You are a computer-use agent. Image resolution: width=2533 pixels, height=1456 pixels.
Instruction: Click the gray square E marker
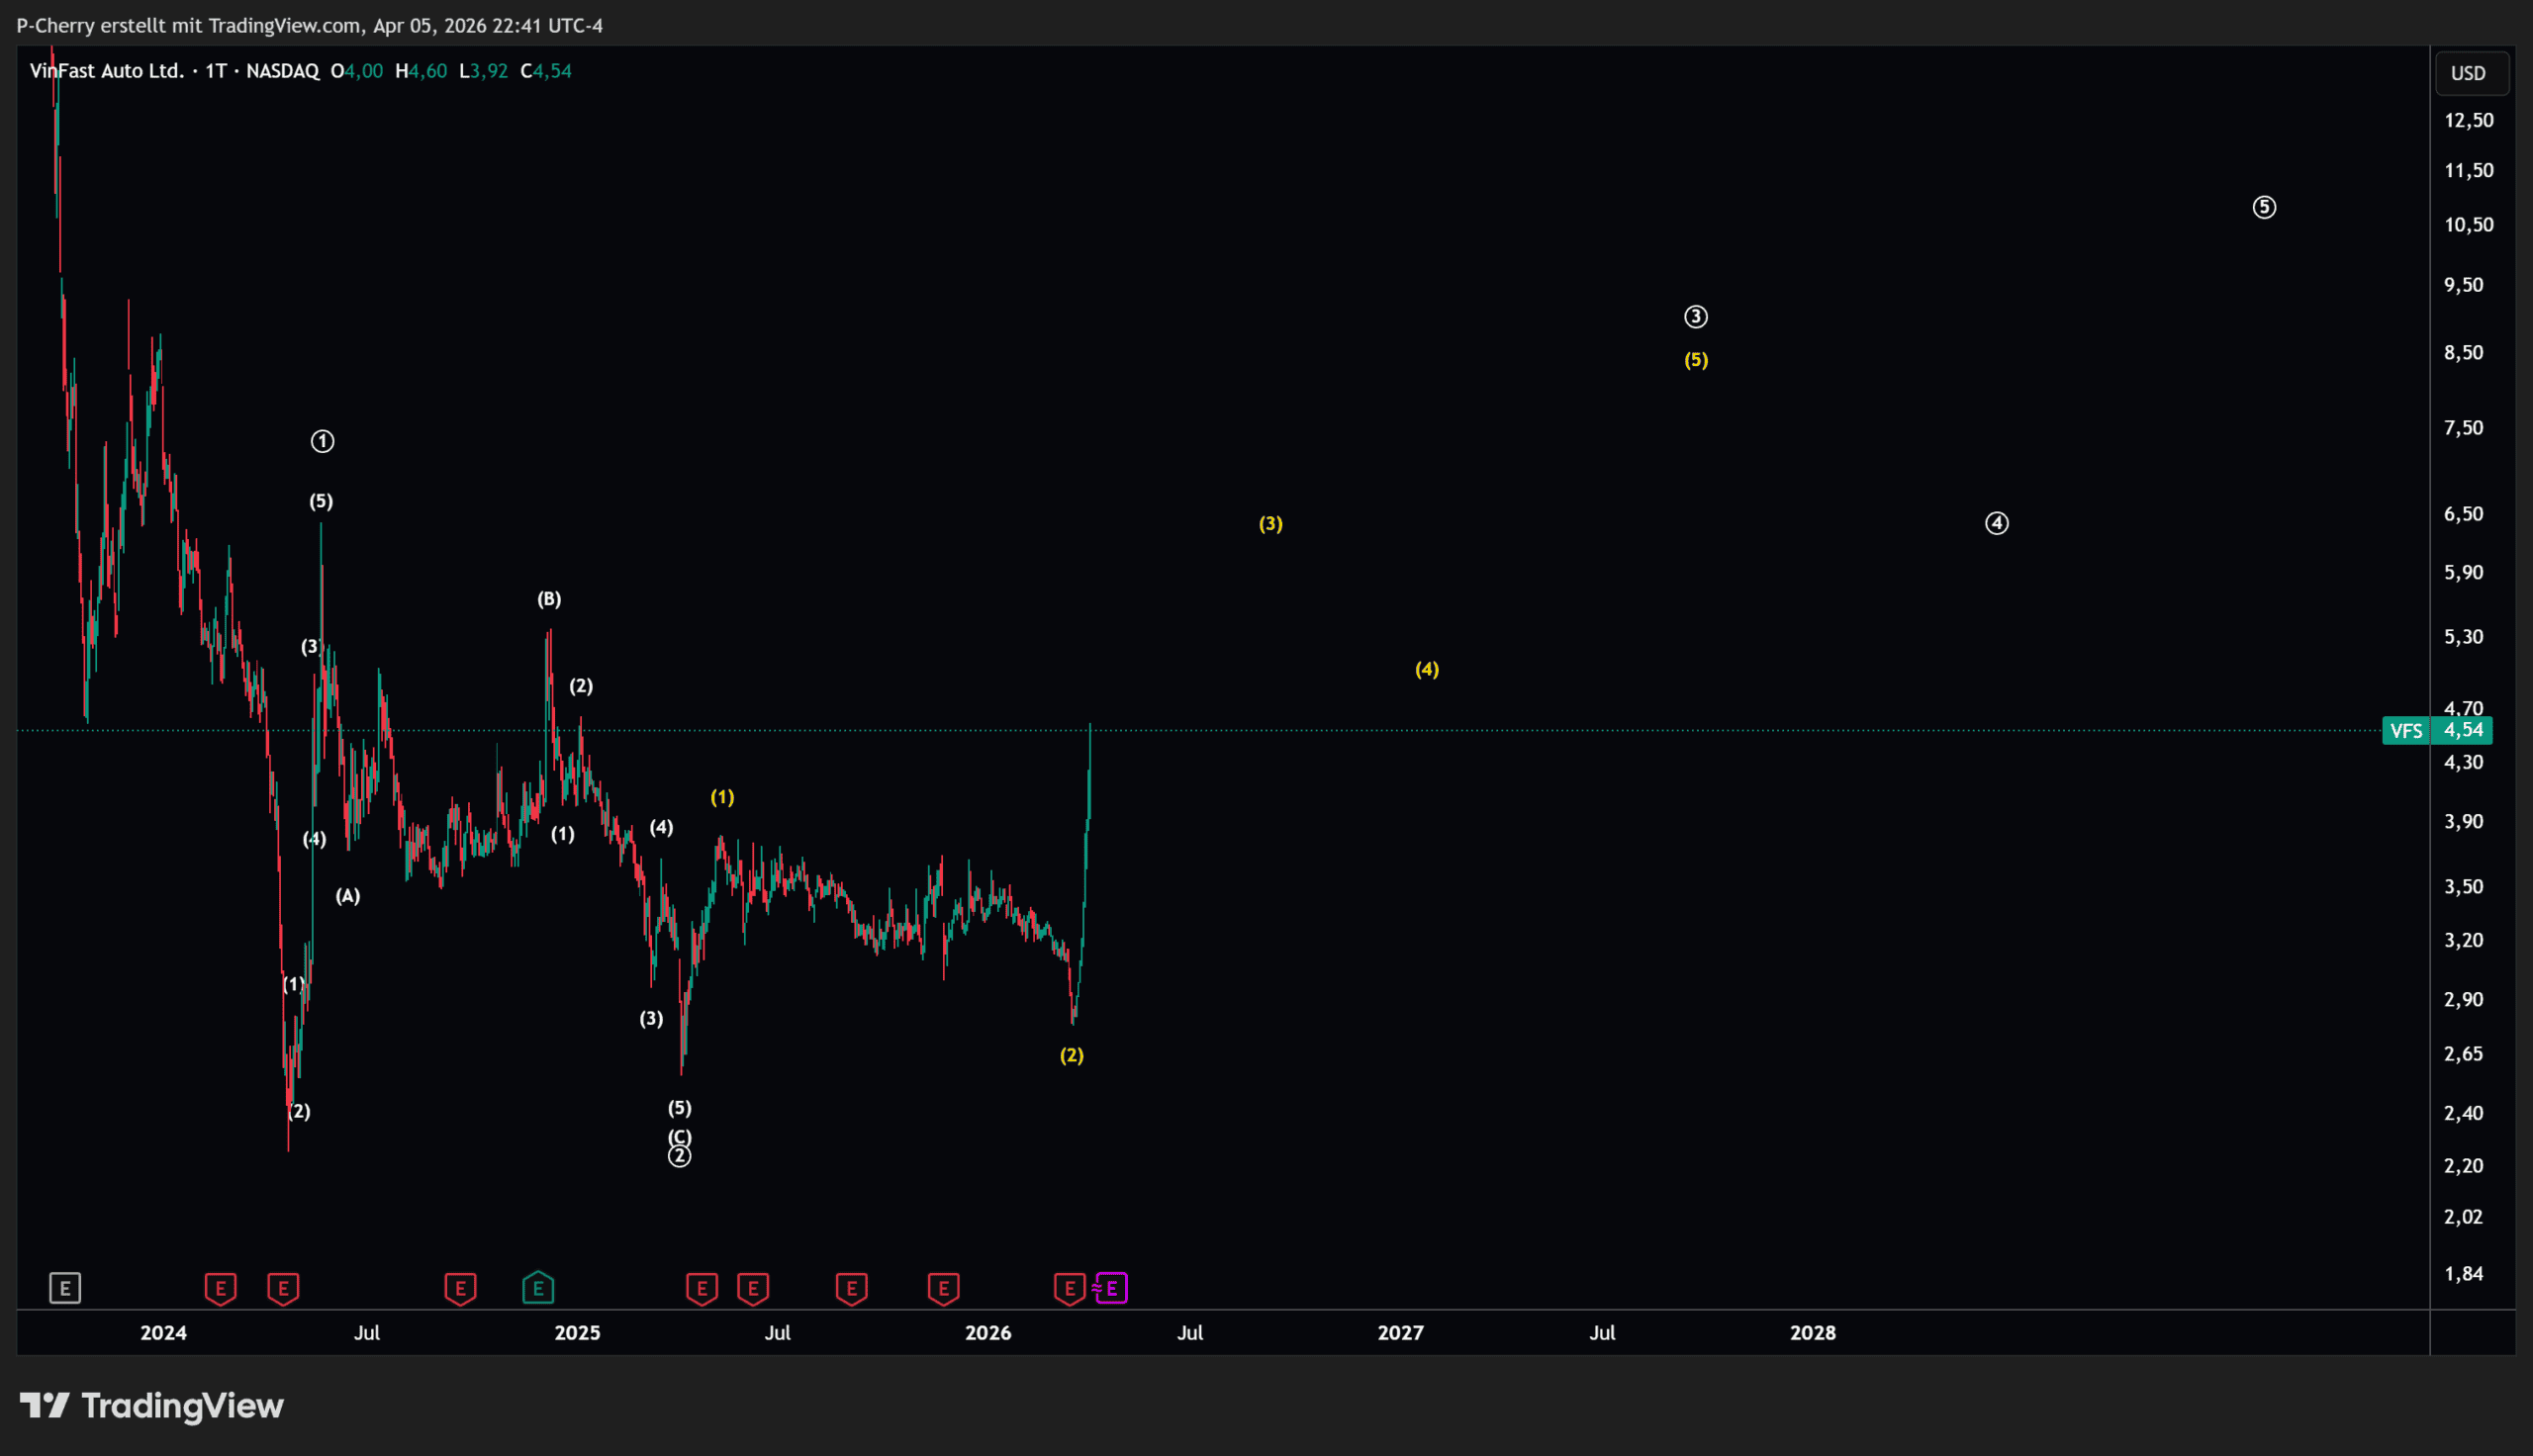click(65, 1288)
